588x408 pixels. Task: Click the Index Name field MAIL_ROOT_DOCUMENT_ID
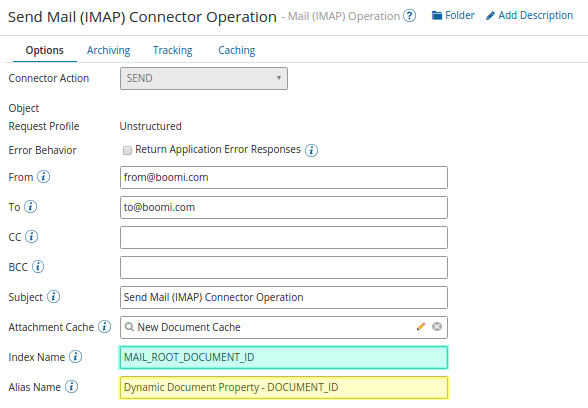(x=284, y=357)
